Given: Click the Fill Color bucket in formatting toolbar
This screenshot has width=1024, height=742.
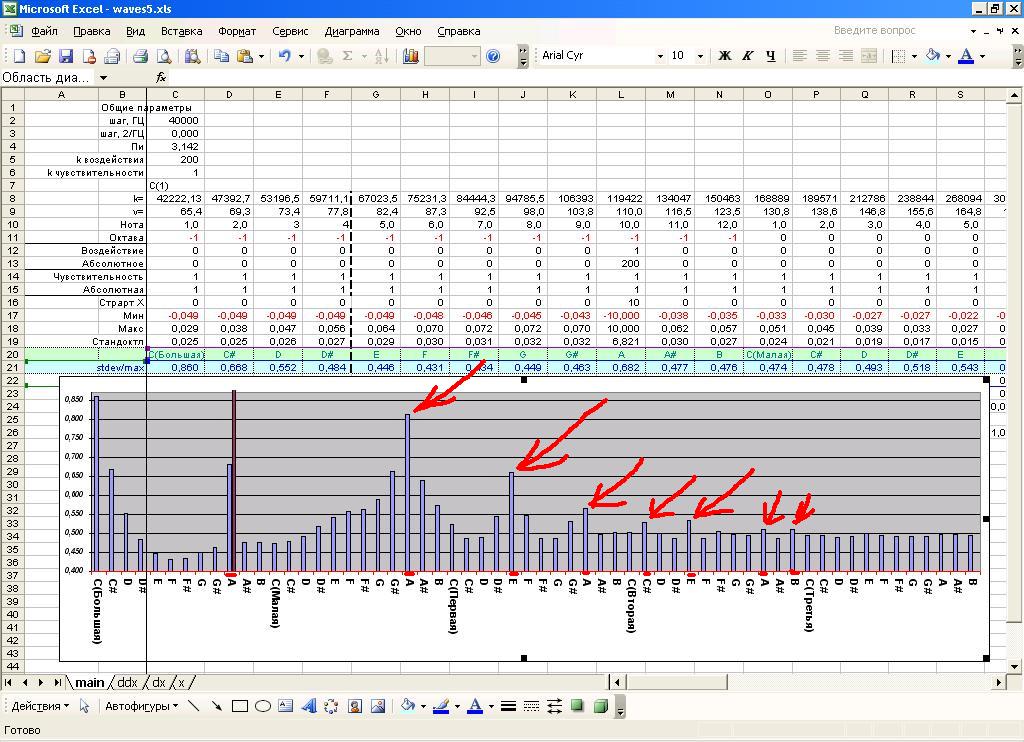Looking at the screenshot, I should [933, 56].
